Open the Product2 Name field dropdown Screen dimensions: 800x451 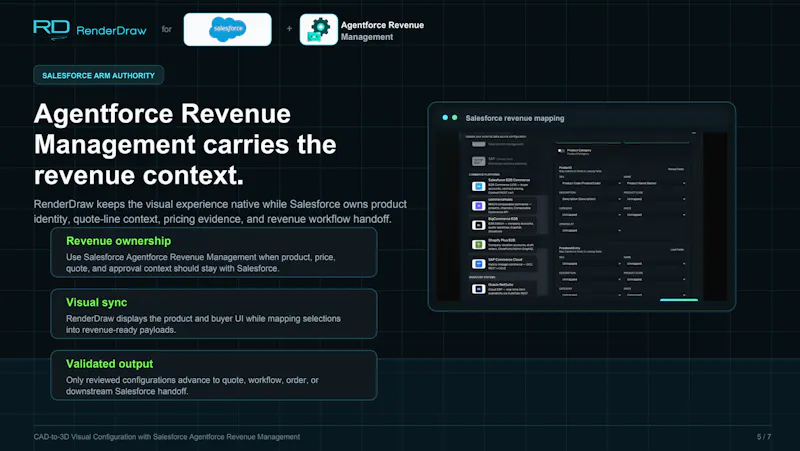click(656, 183)
